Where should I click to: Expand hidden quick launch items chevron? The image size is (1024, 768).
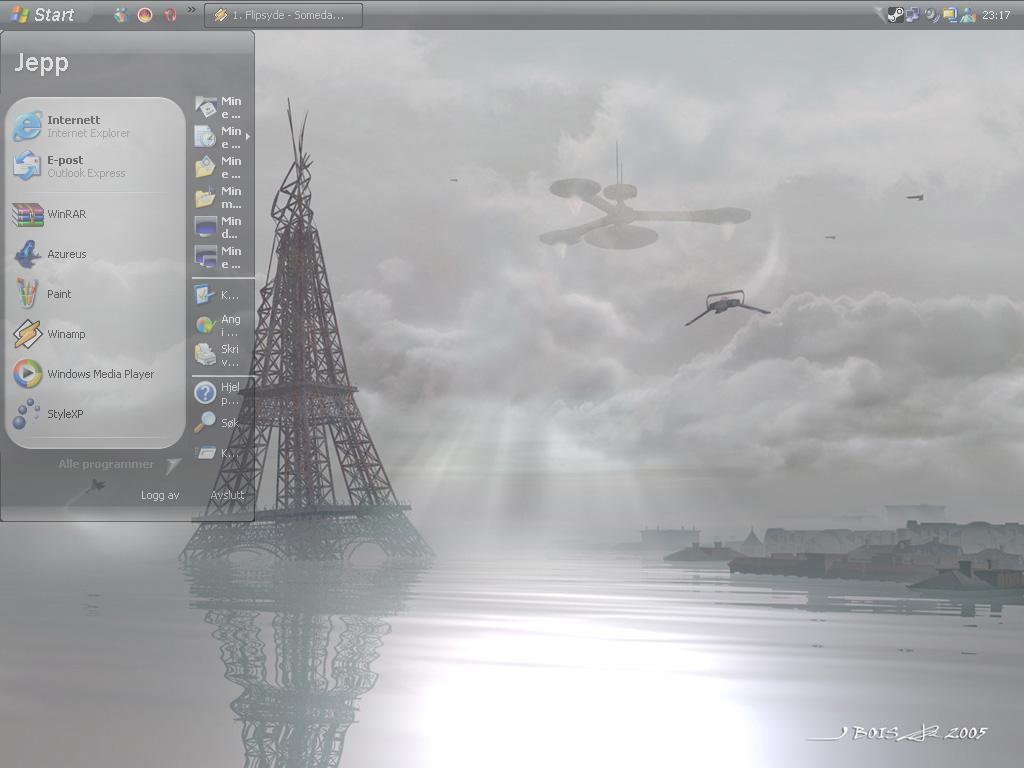pos(191,10)
